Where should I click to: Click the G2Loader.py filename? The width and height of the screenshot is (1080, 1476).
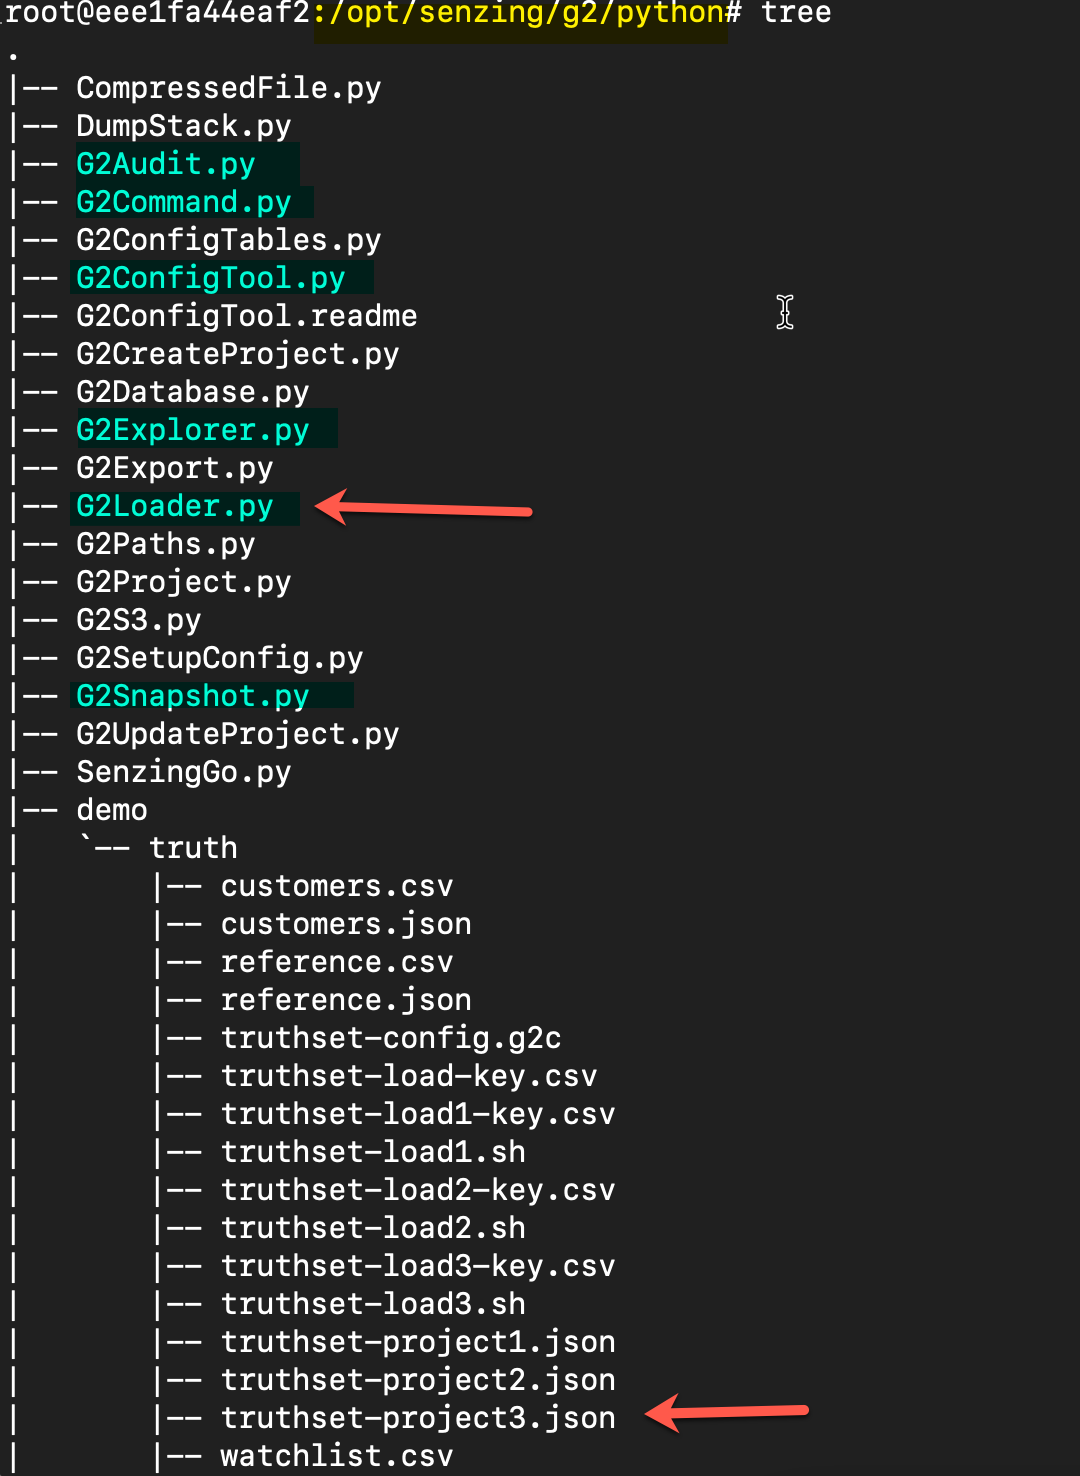(x=174, y=506)
